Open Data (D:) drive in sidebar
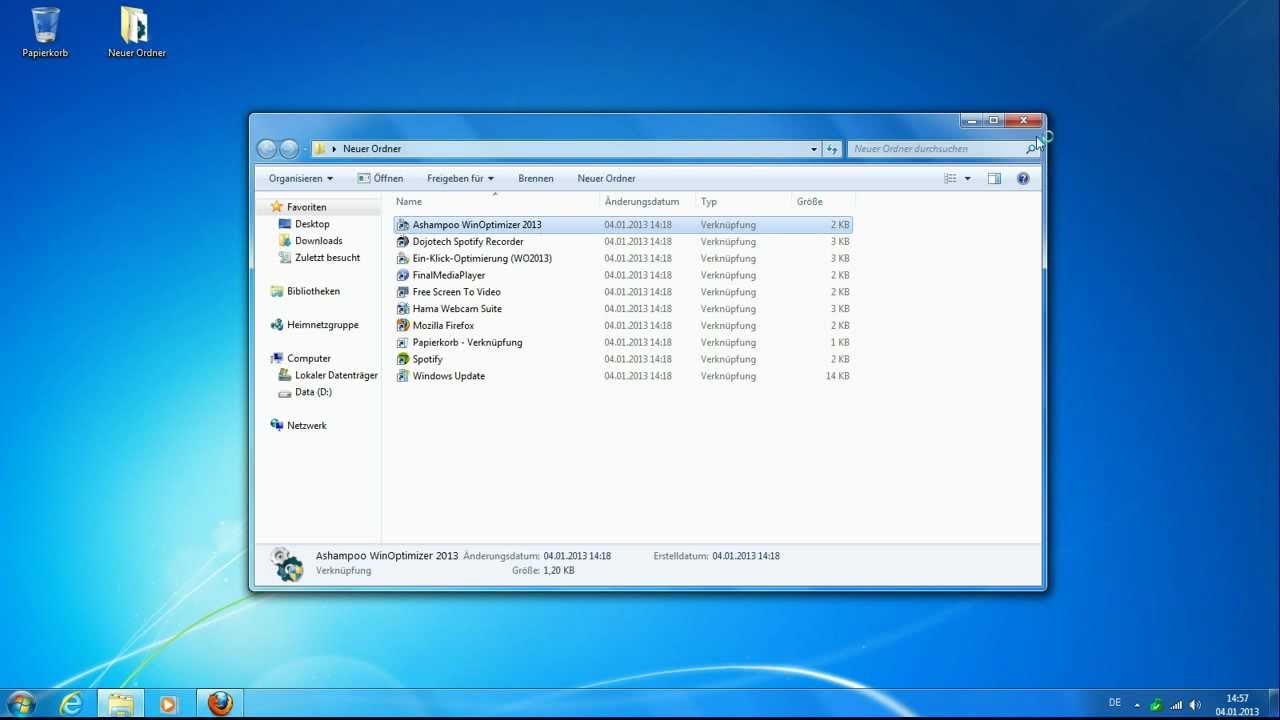Image resolution: width=1280 pixels, height=720 pixels. 313,392
